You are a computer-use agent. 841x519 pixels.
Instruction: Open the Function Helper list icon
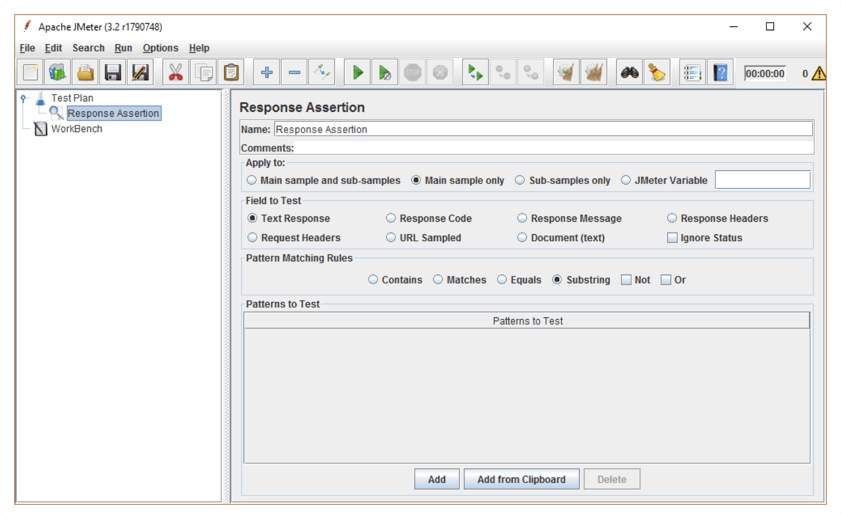click(692, 72)
